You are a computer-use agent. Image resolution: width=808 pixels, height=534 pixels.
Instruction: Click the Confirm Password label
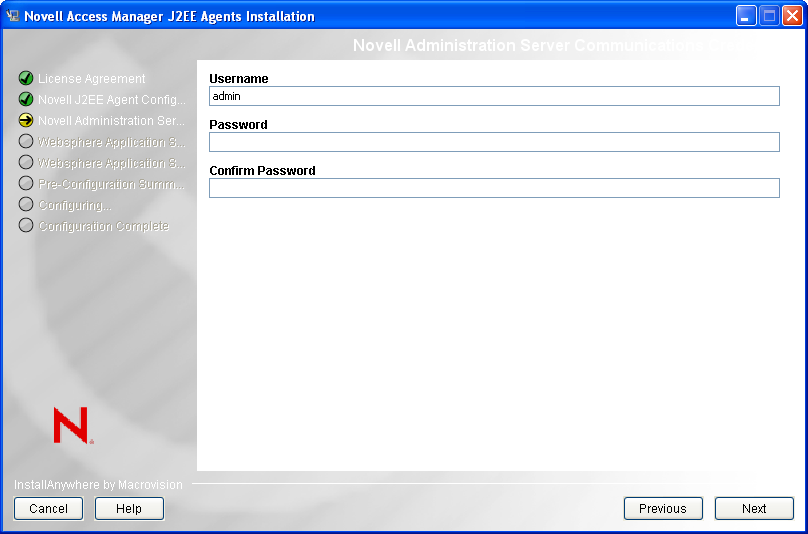point(262,171)
